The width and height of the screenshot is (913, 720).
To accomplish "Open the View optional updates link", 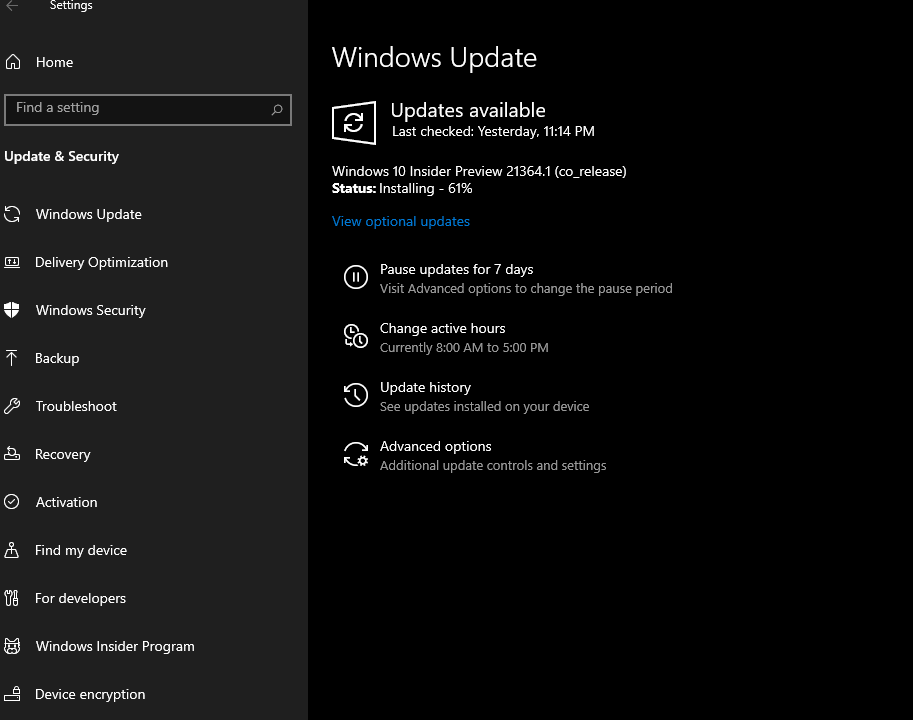I will (x=400, y=221).
